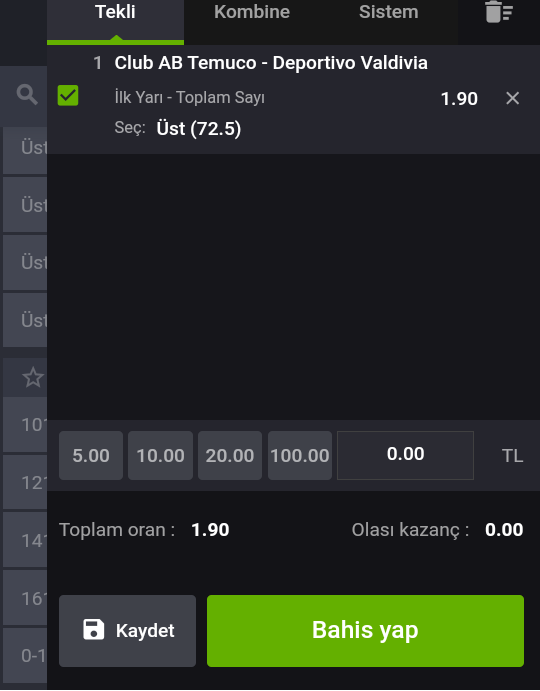Viewport: 540px width, 691px height.
Task: Click the first Üst odds cell in the left column
Action: coord(25,148)
